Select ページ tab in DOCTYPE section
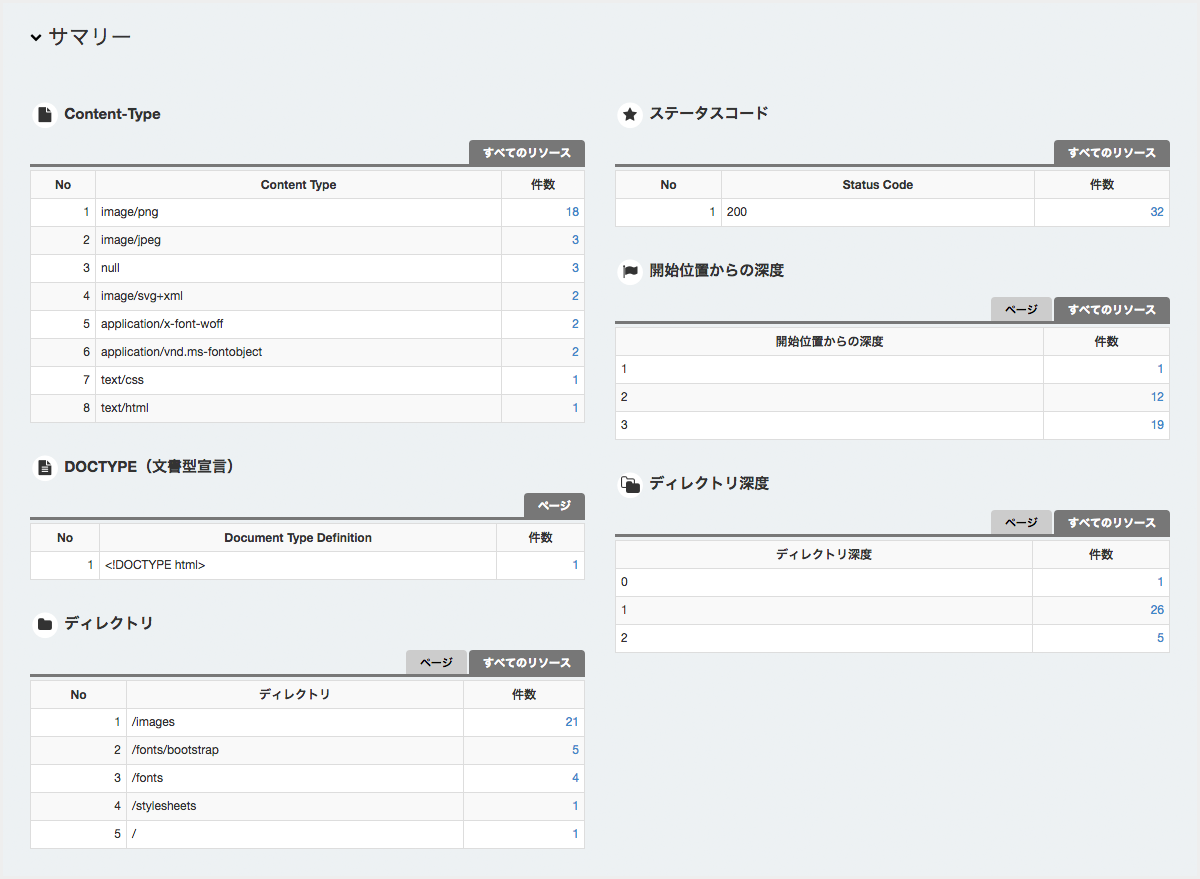Screen dimensions: 1200x879 (x=554, y=506)
